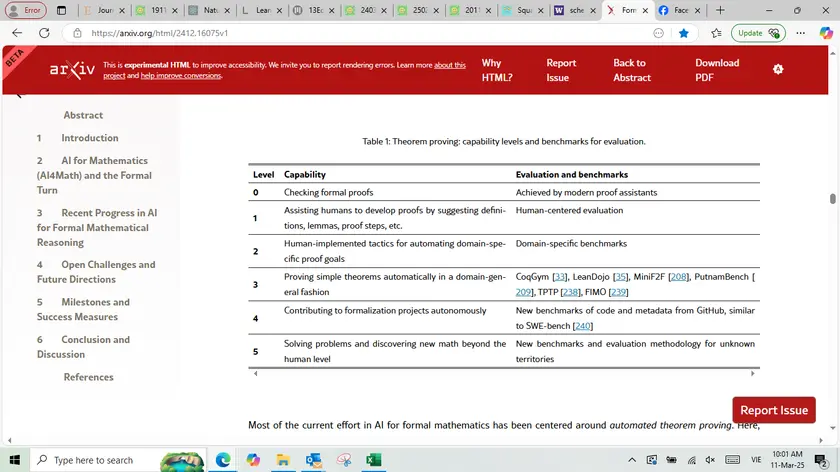Open File Explorer from taskbar

pyautogui.click(x=283, y=460)
